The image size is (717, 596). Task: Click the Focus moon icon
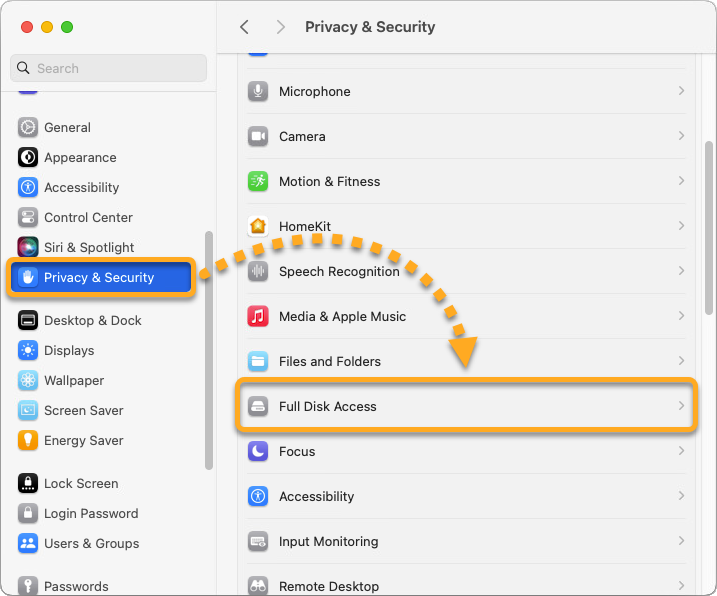click(259, 451)
